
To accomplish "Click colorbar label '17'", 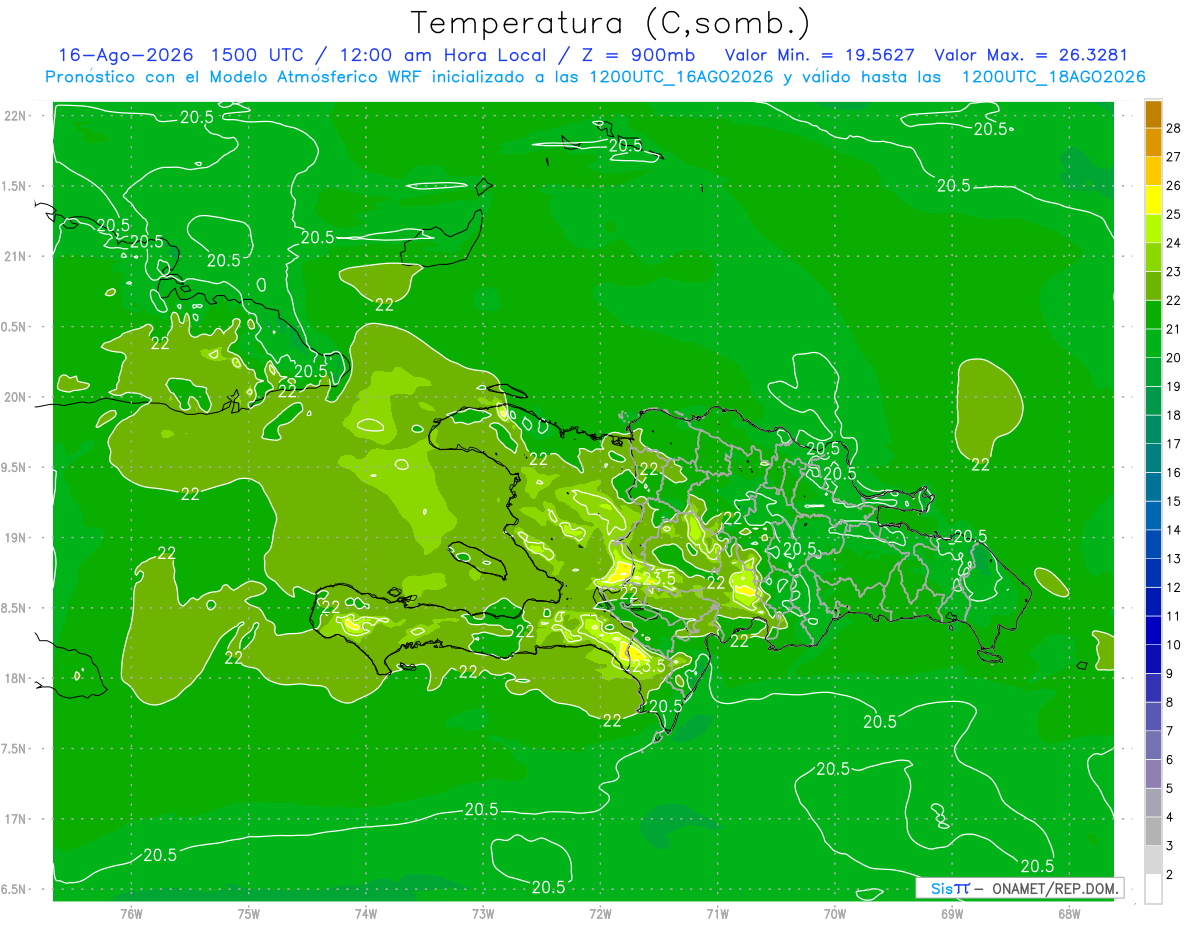I will [1174, 444].
